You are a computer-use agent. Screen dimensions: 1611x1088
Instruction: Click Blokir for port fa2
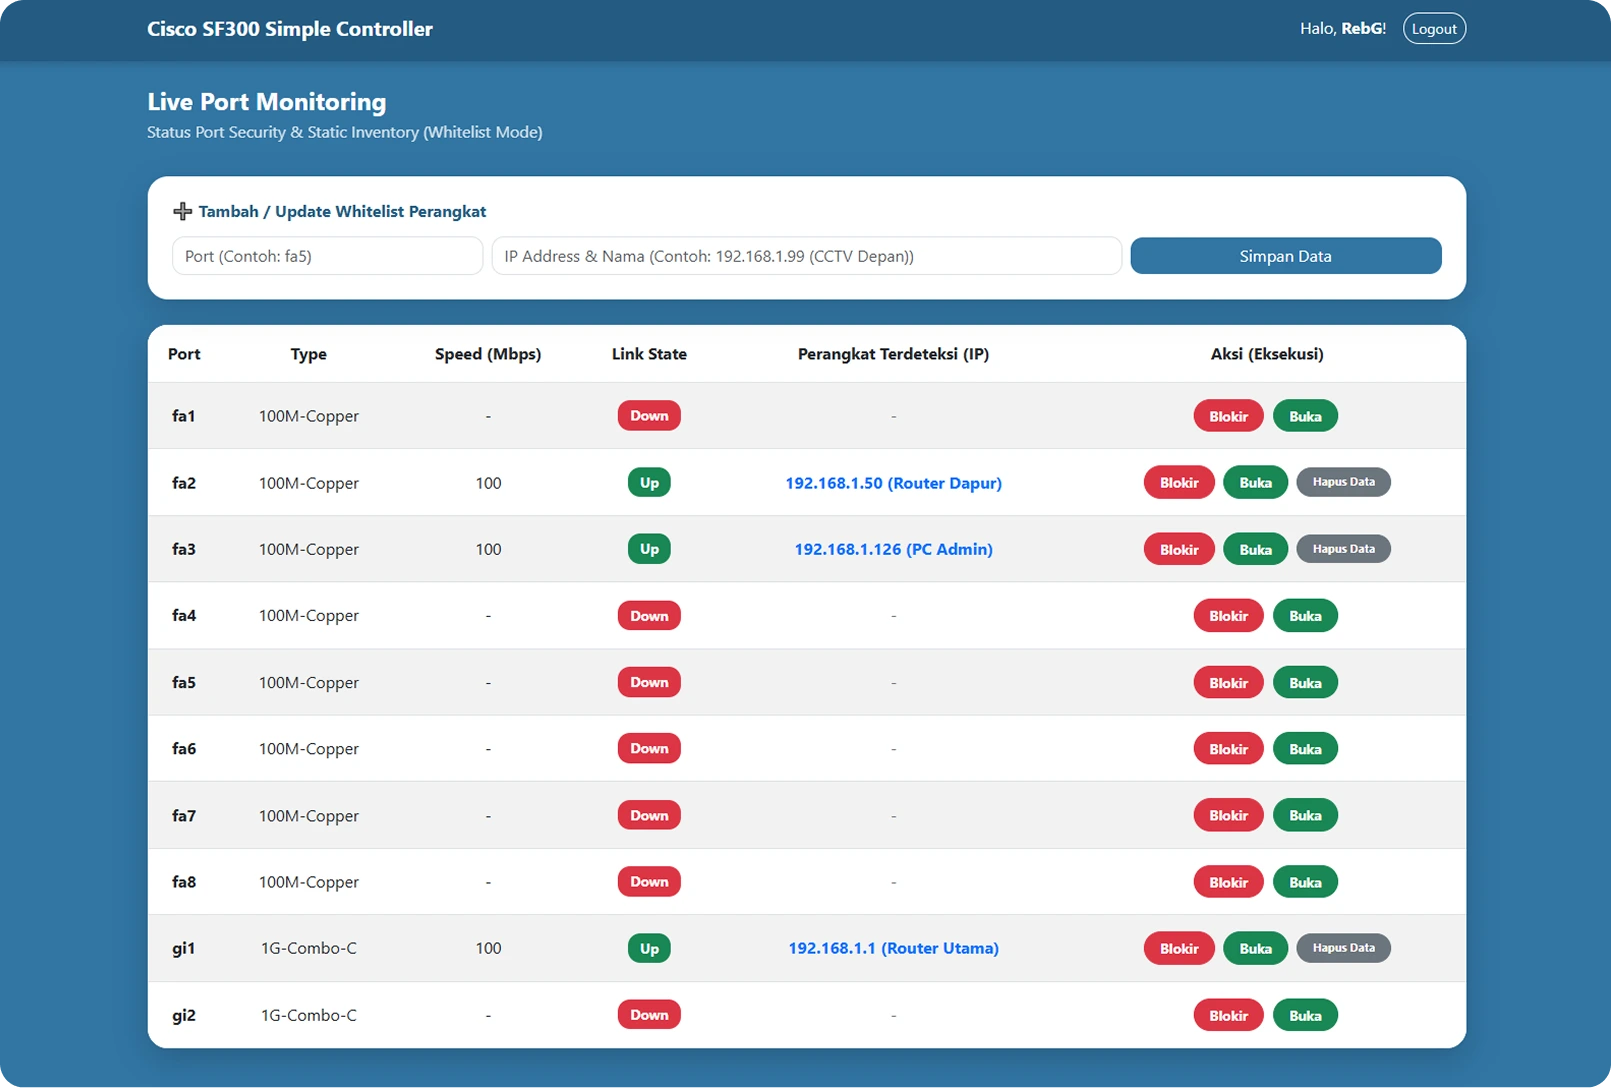(x=1179, y=482)
